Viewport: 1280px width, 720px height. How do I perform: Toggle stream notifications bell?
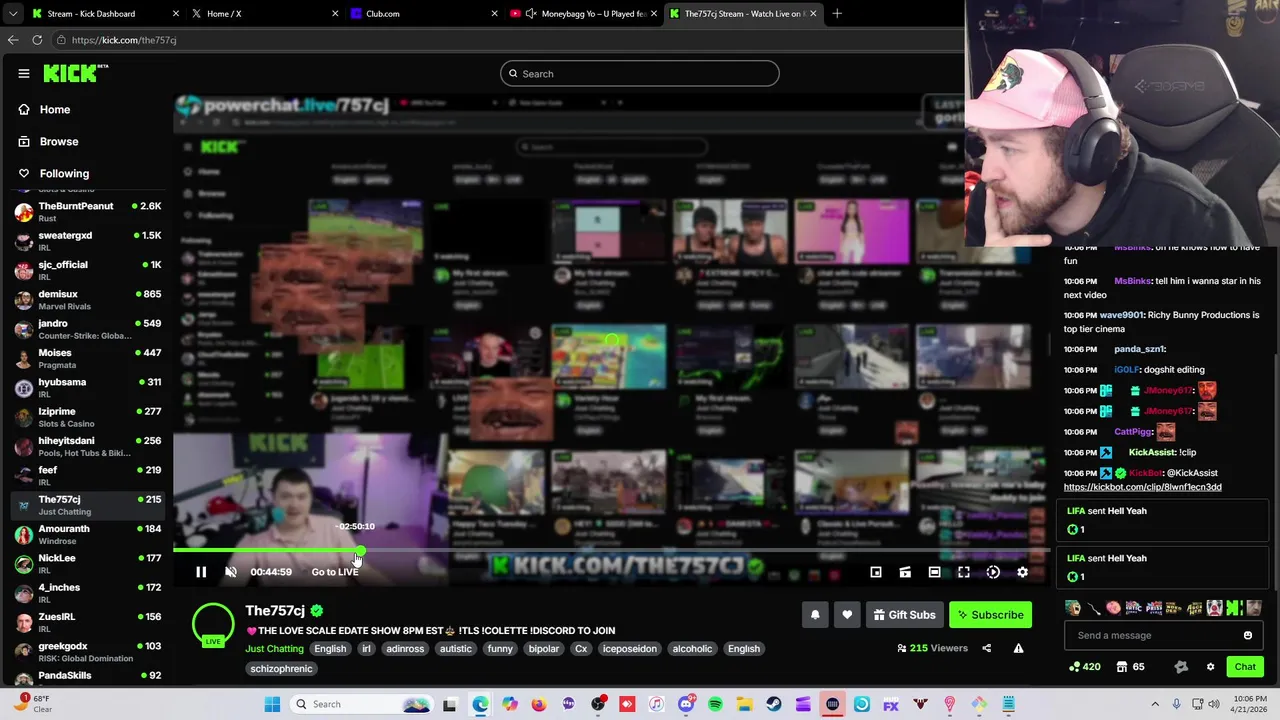[815, 615]
